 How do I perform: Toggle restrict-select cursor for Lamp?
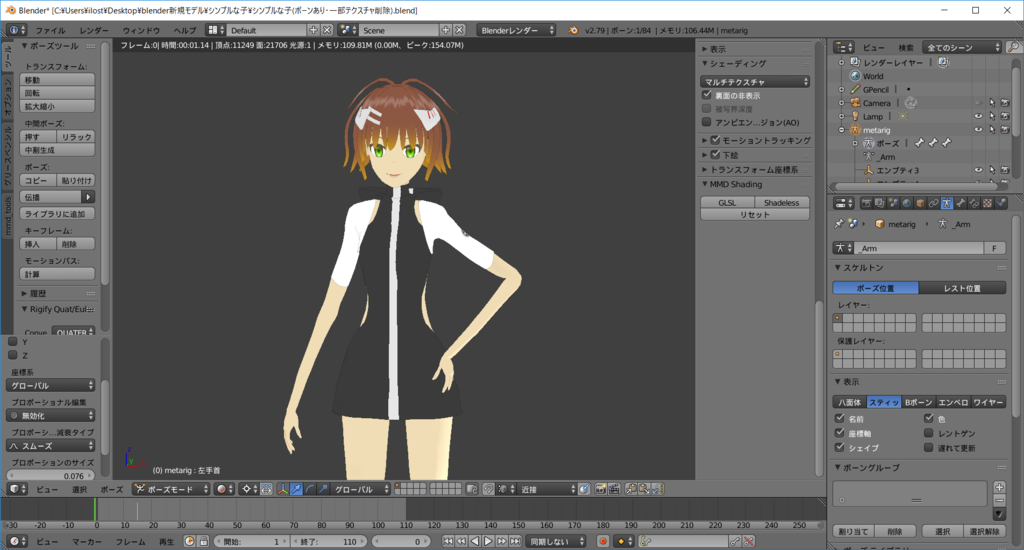(x=992, y=116)
